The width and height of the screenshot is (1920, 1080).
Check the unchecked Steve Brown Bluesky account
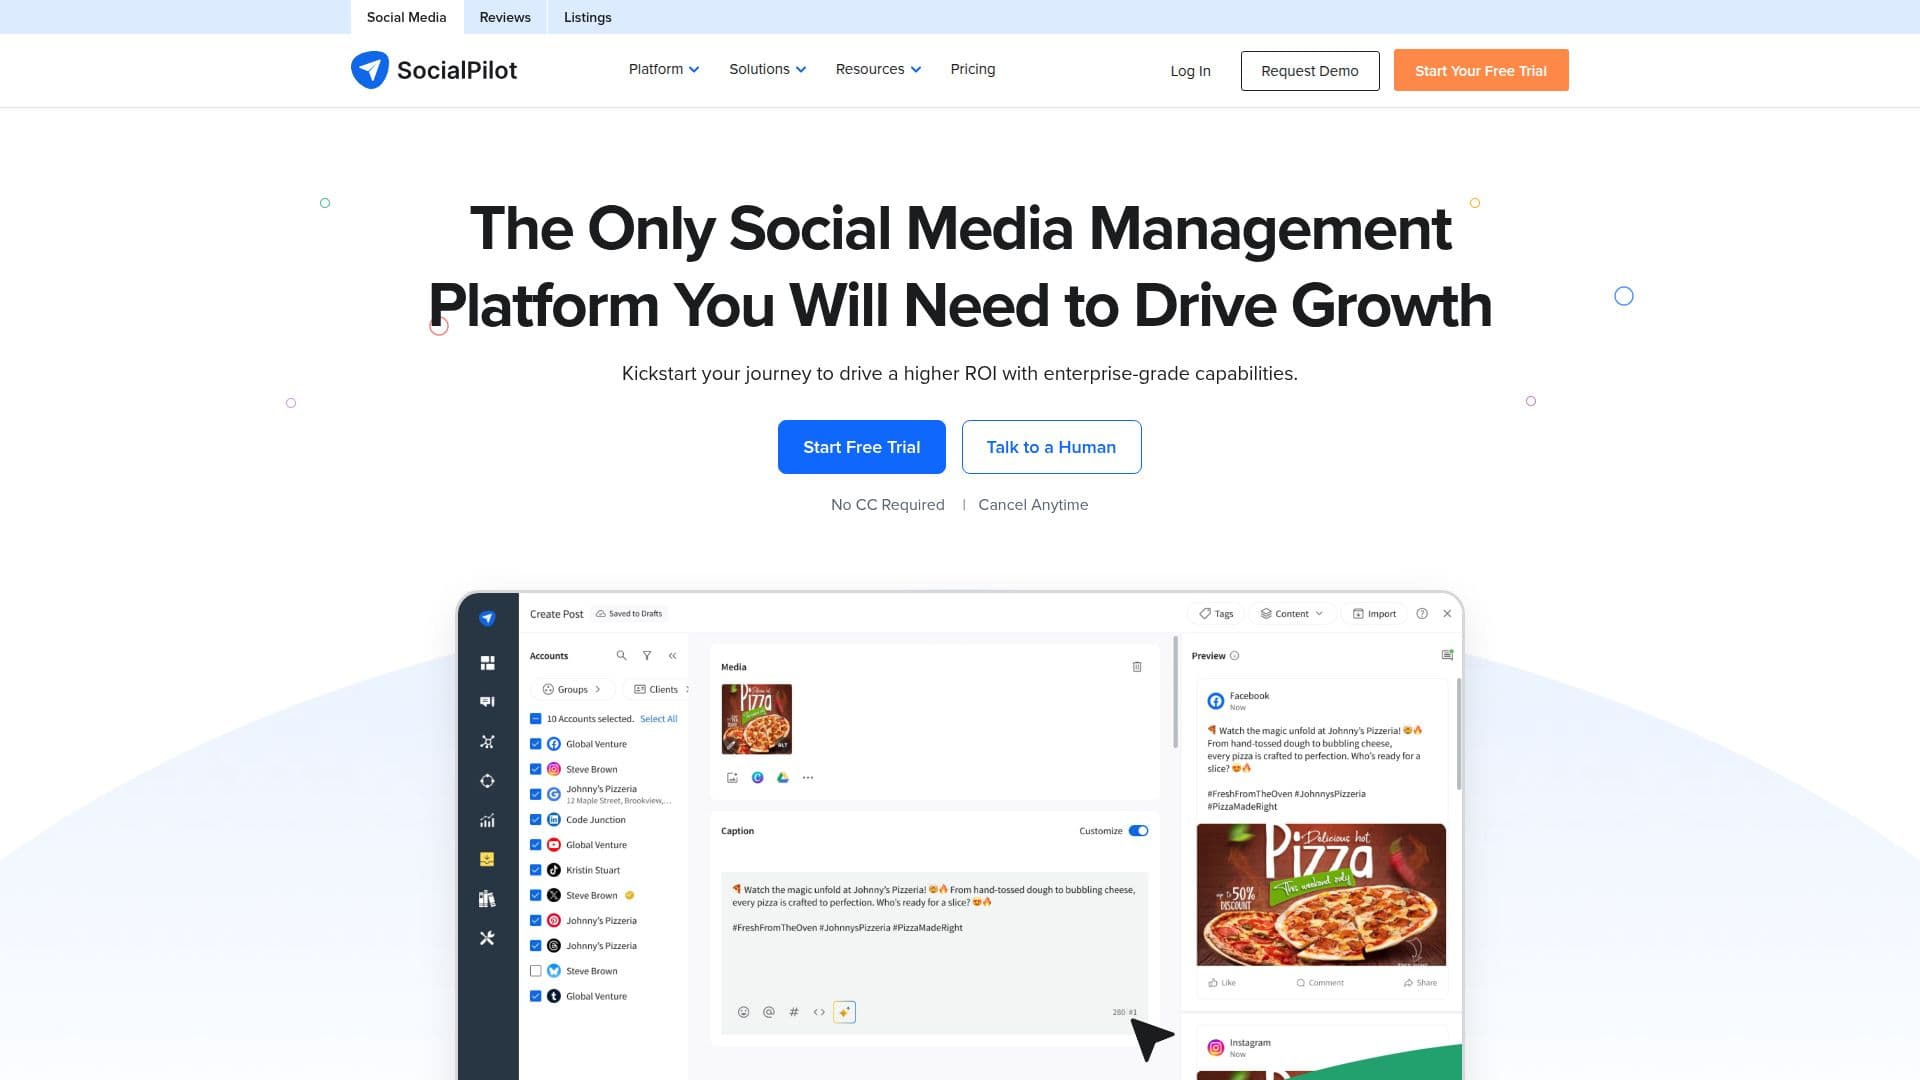coord(536,971)
